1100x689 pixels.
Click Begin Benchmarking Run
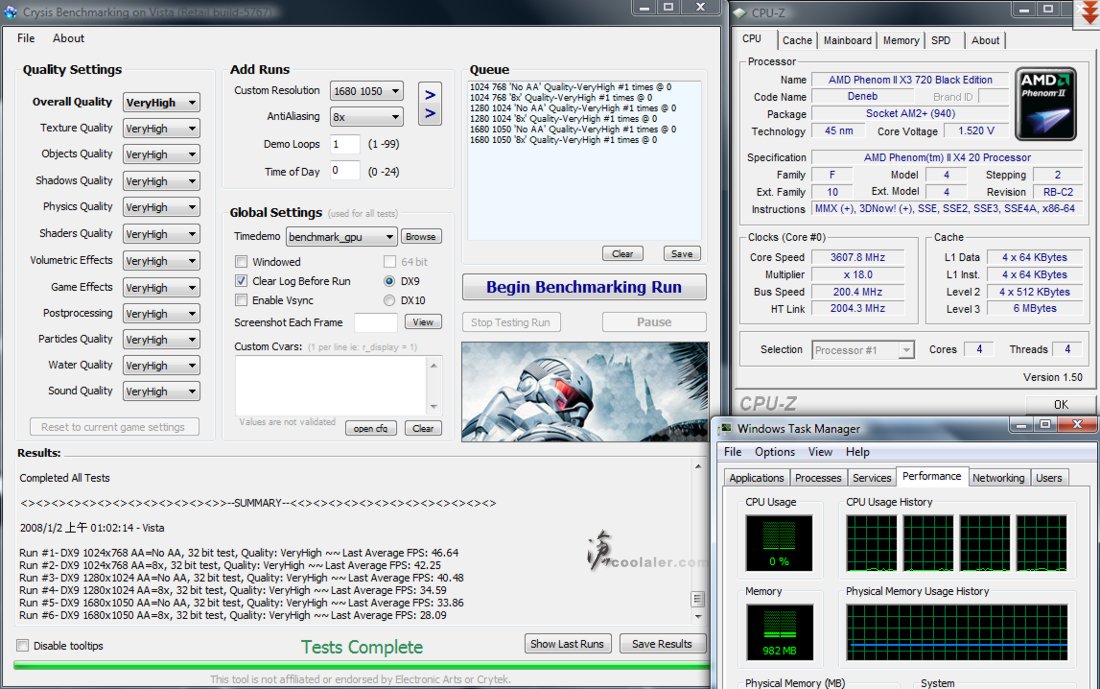pos(584,287)
